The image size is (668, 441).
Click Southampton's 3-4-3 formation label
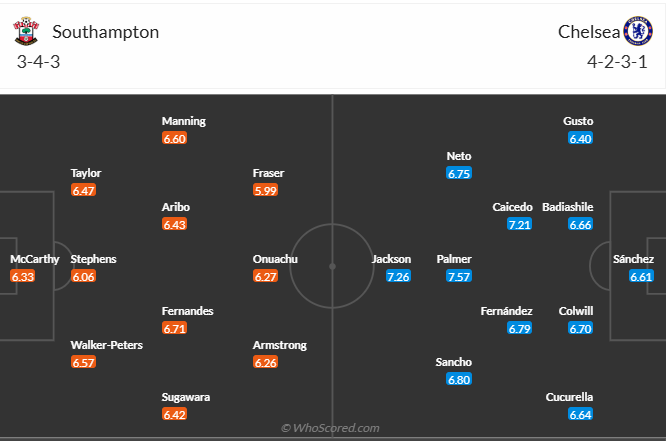coord(39,61)
